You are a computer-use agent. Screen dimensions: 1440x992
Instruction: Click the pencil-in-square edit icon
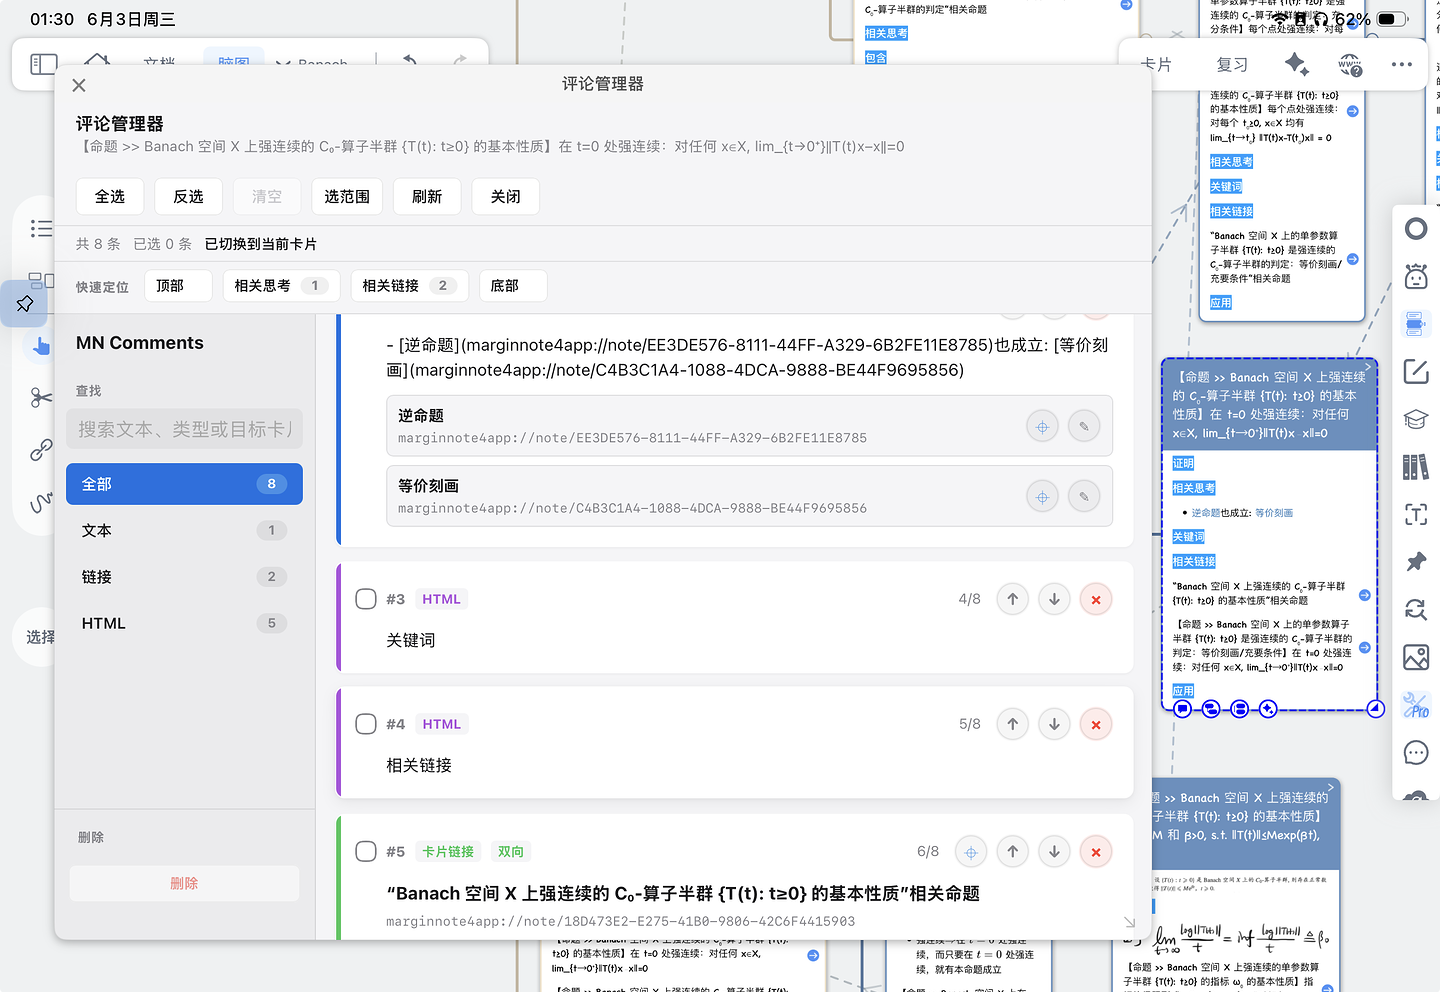coord(1416,372)
